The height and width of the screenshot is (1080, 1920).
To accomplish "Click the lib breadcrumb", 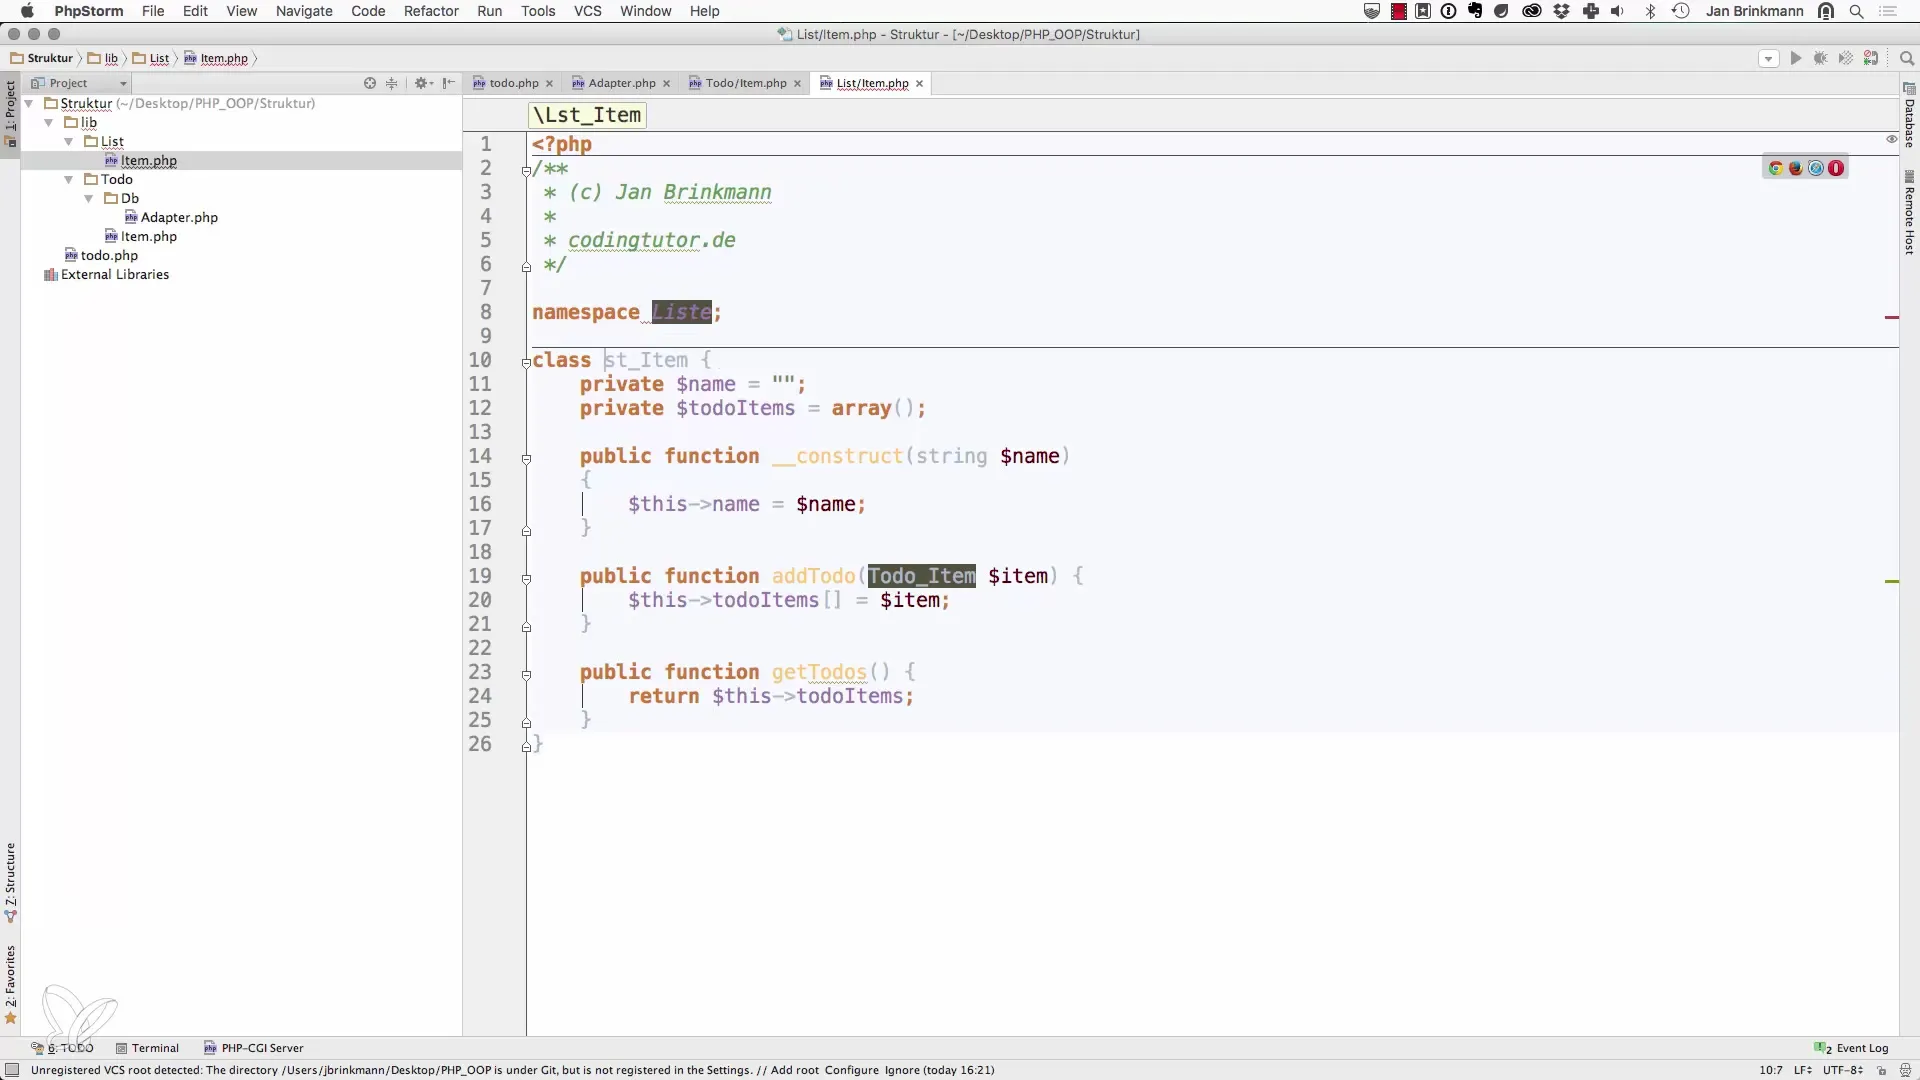I will (x=103, y=58).
